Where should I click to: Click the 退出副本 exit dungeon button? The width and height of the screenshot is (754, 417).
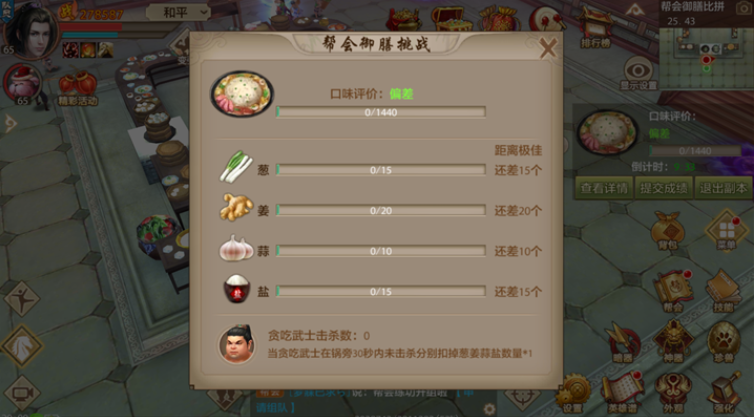point(723,188)
